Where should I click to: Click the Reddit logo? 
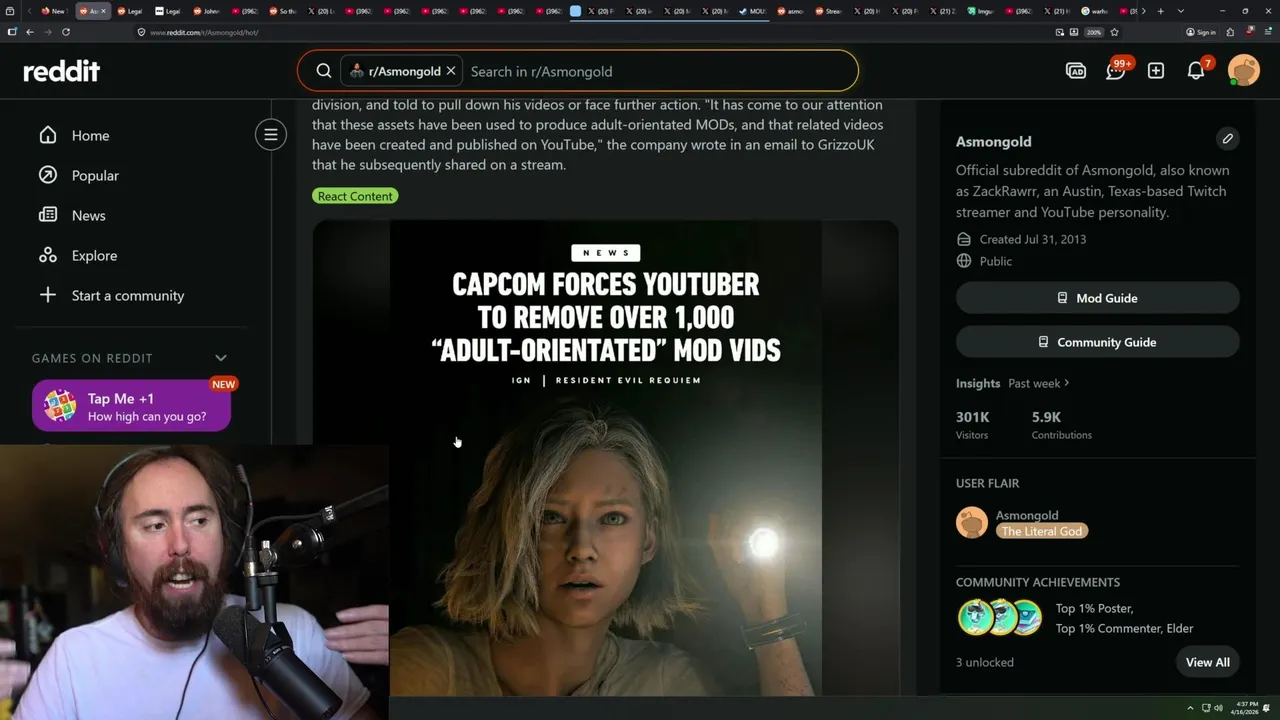click(x=62, y=71)
